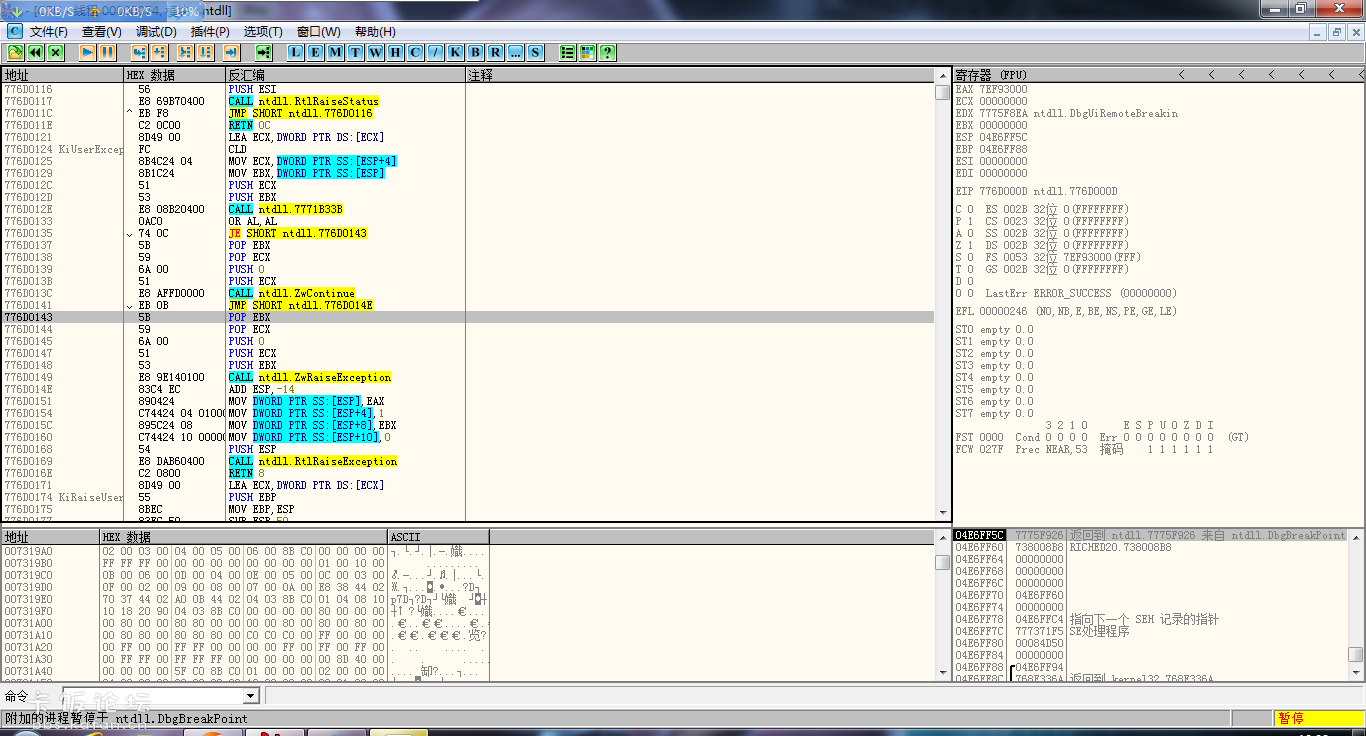Select EAX 7EF93000 register row

point(991,89)
